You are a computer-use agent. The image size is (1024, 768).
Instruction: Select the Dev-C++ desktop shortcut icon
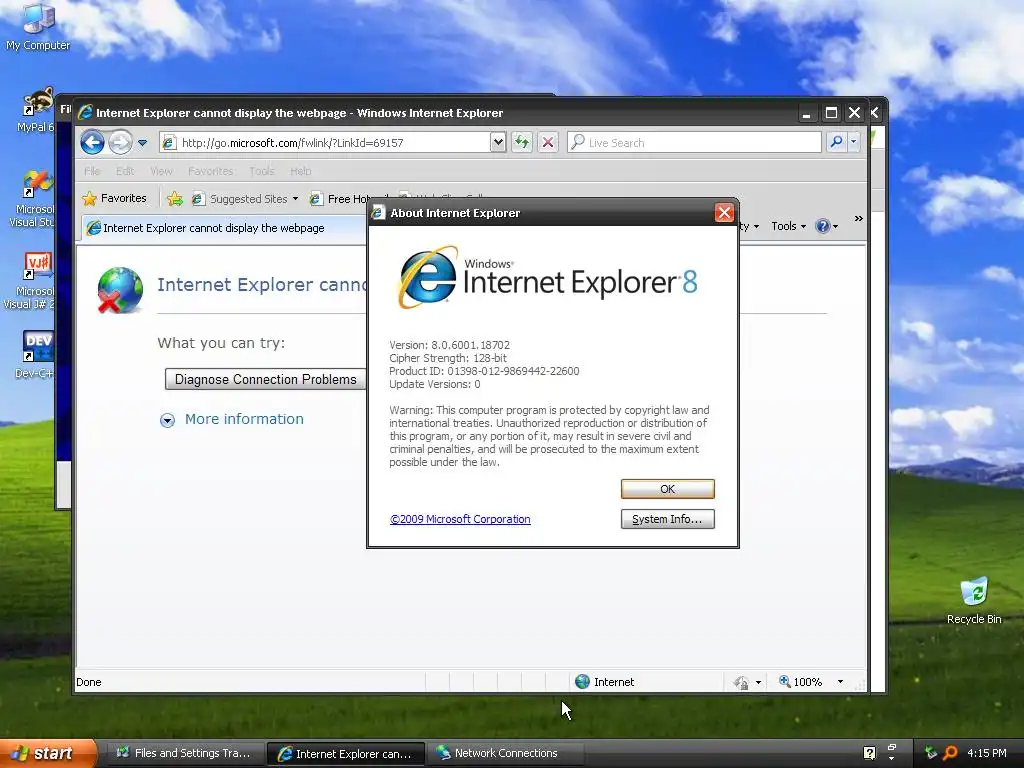pos(36,355)
